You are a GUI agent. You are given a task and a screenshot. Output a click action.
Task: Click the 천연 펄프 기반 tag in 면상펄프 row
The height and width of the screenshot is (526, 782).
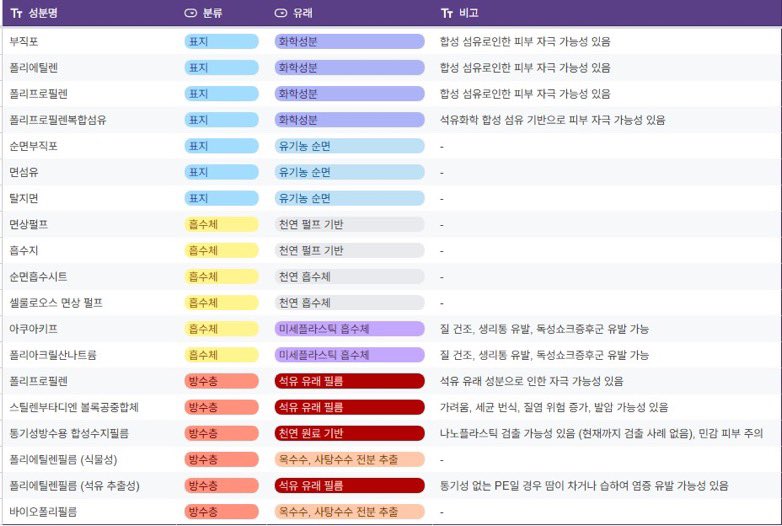[311, 224]
